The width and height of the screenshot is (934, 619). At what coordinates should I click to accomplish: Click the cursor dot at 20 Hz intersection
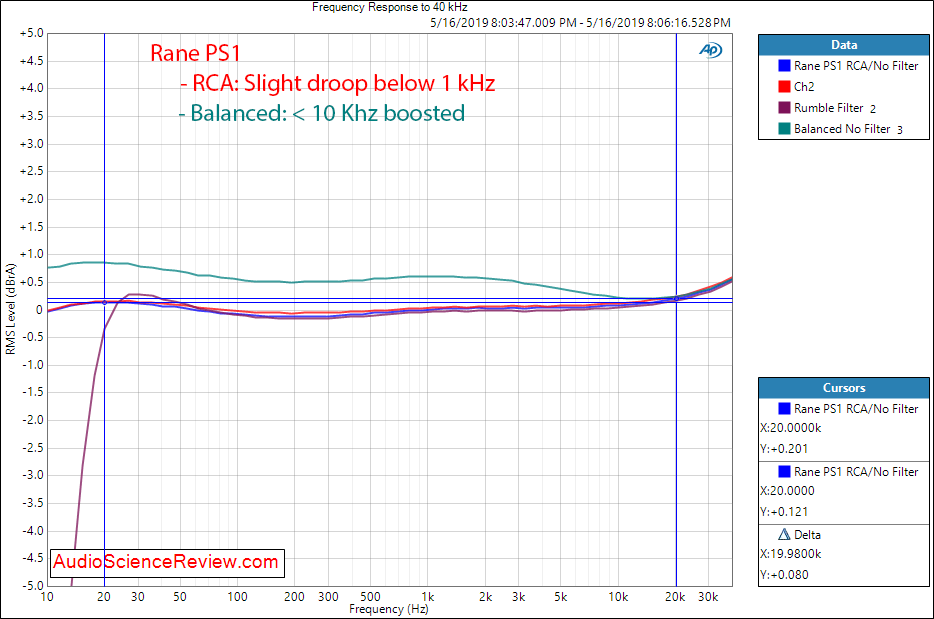(105, 303)
